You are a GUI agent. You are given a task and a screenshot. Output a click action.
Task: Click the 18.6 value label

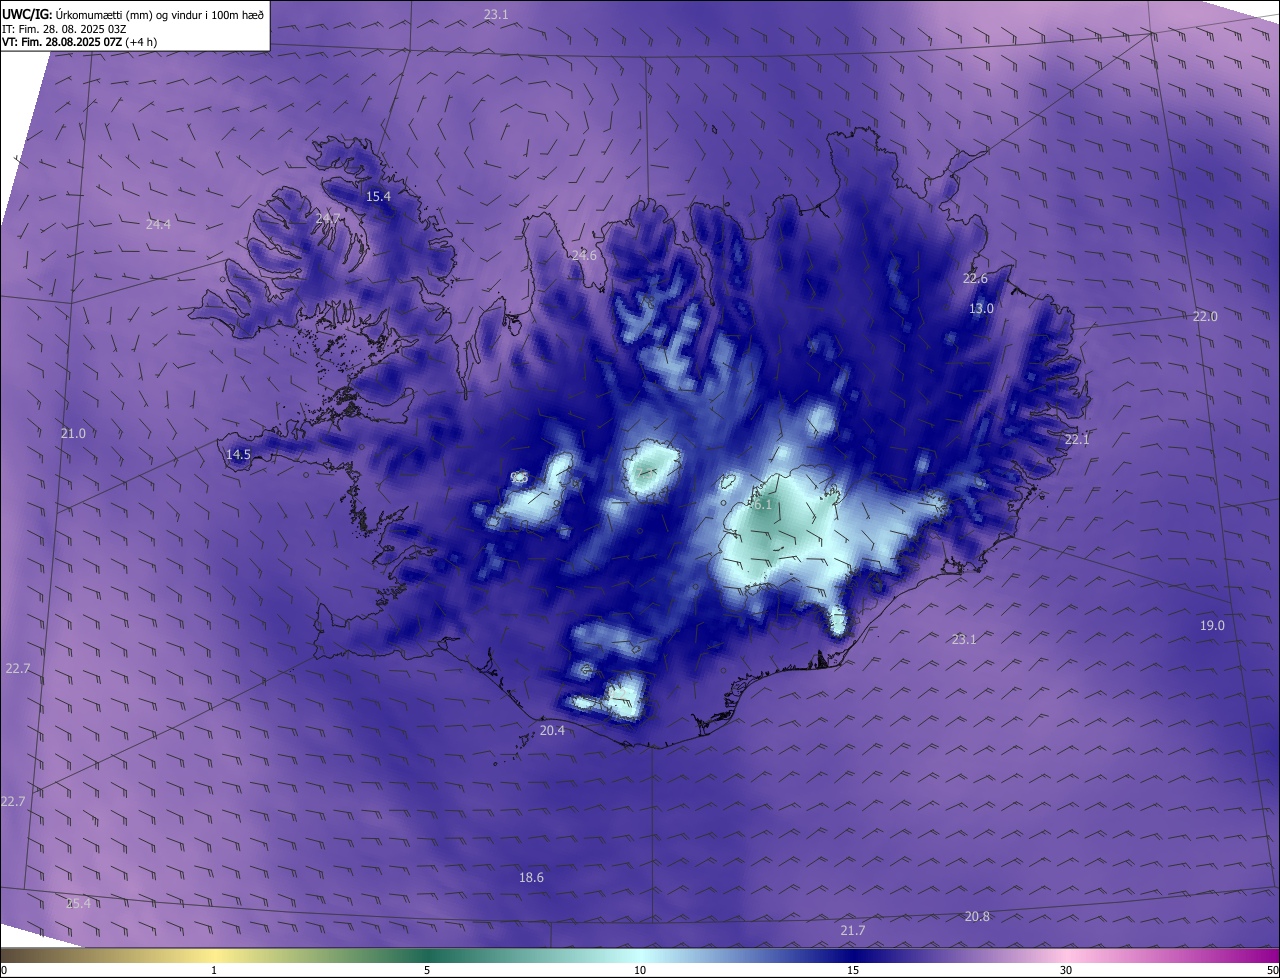coord(531,877)
